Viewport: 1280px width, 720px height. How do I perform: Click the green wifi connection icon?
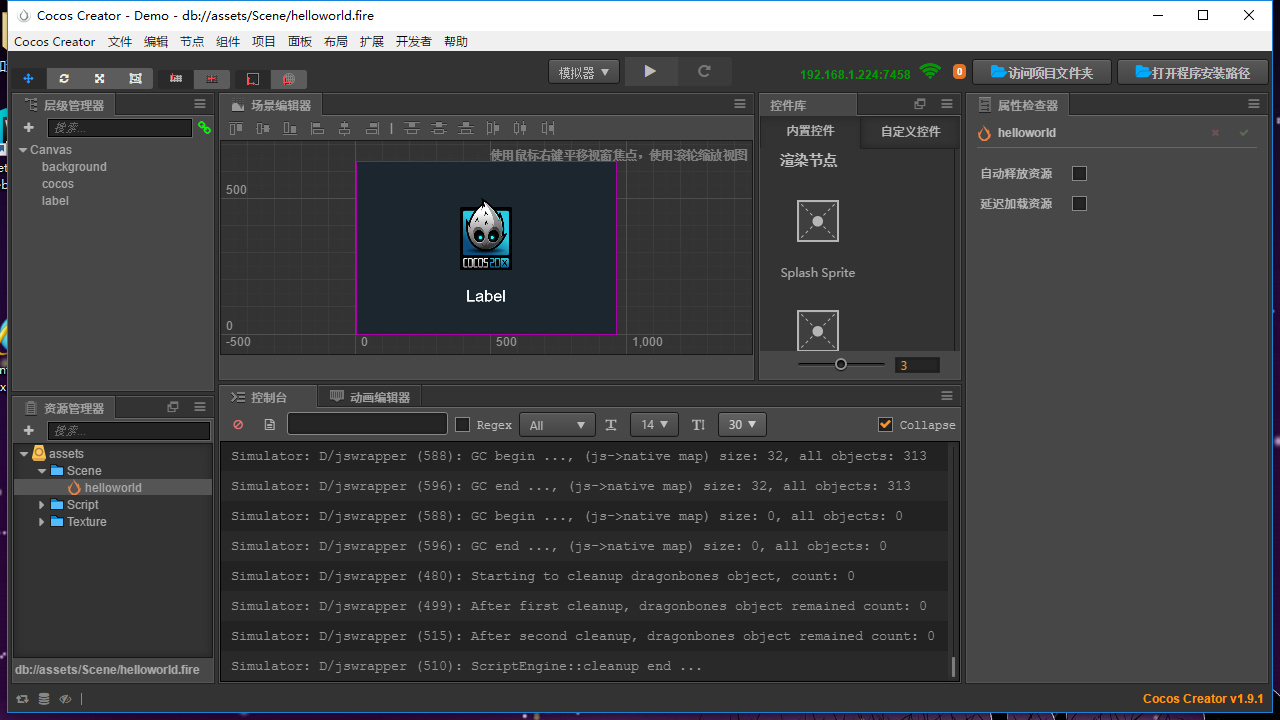[x=931, y=72]
